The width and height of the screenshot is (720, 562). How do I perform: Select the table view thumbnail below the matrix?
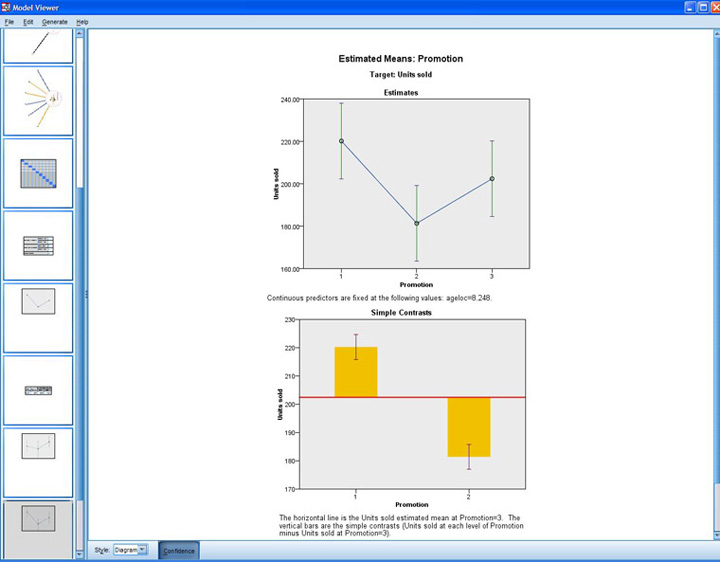pos(38,245)
